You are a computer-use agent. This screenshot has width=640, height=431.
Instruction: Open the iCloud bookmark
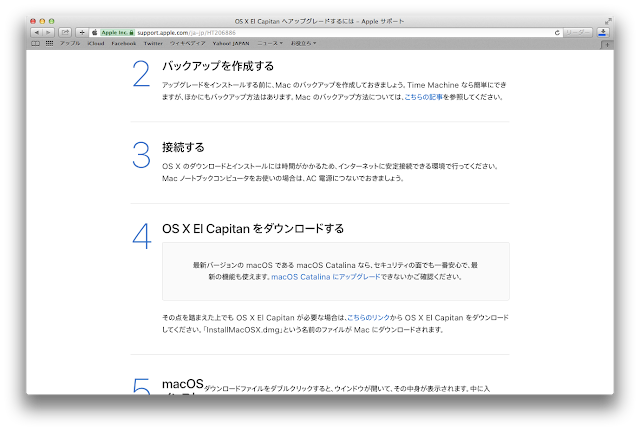[x=96, y=43]
